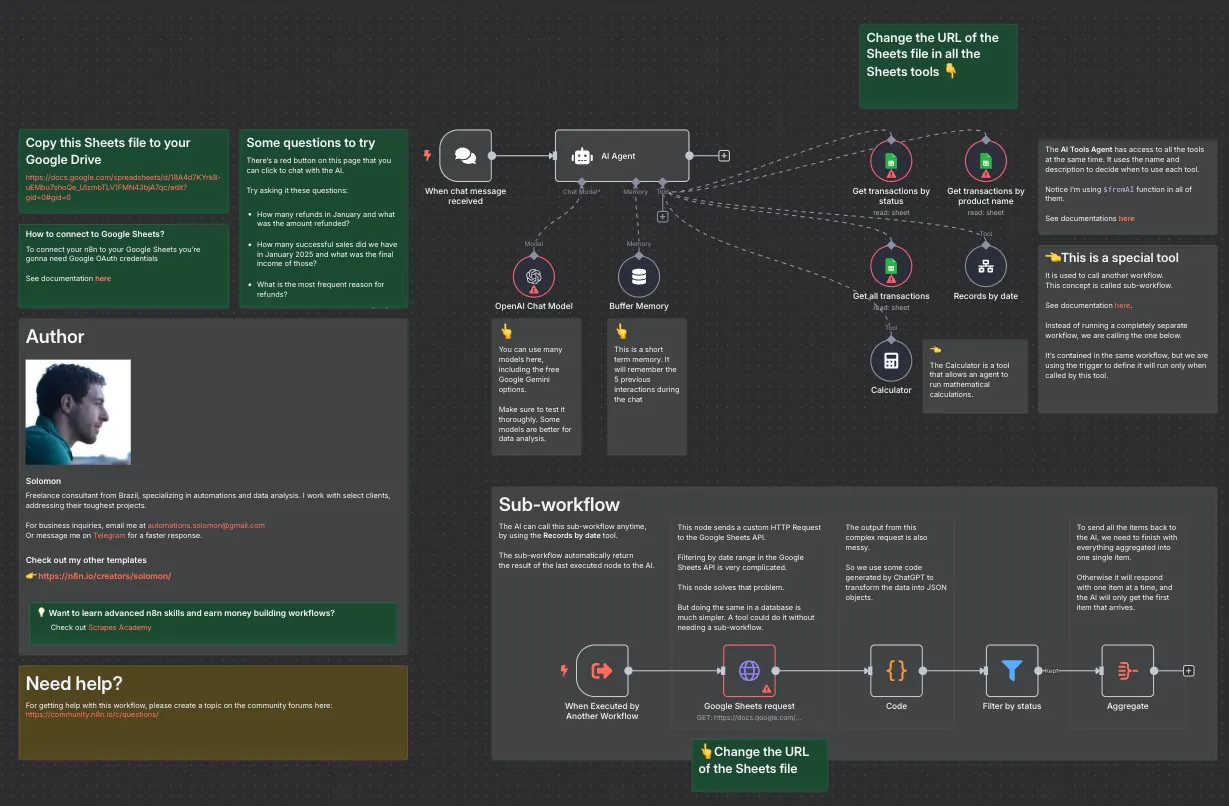
Task: Open the Scrapes Academy link
Action: click(120, 627)
